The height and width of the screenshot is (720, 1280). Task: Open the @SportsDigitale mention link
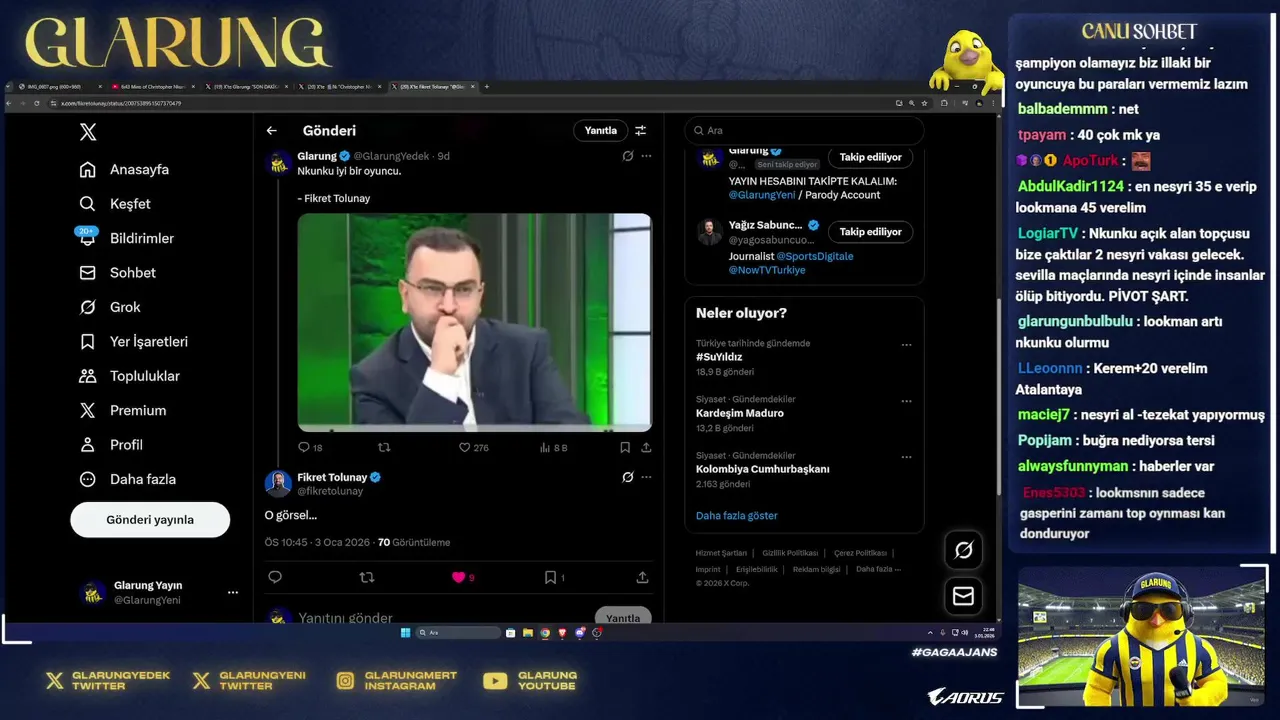(815, 256)
